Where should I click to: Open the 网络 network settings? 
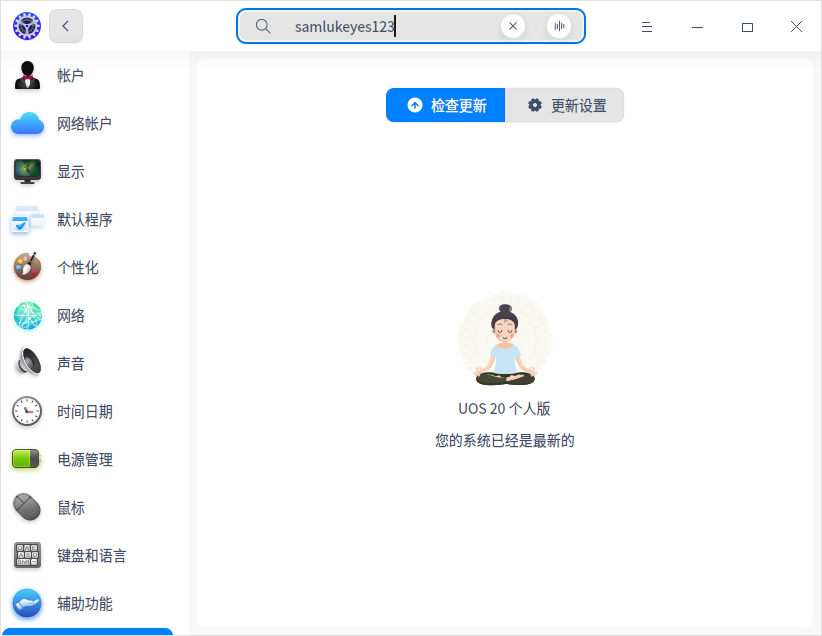pyautogui.click(x=88, y=316)
